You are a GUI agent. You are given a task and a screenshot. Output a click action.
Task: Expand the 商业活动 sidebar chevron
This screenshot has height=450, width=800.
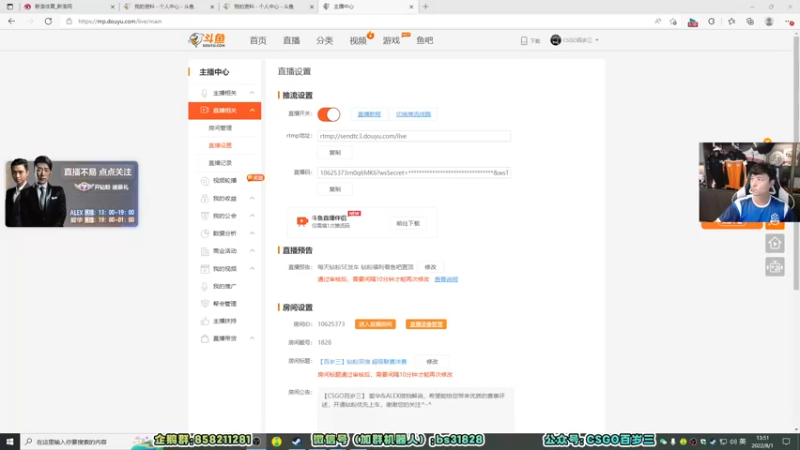pyautogui.click(x=252, y=251)
